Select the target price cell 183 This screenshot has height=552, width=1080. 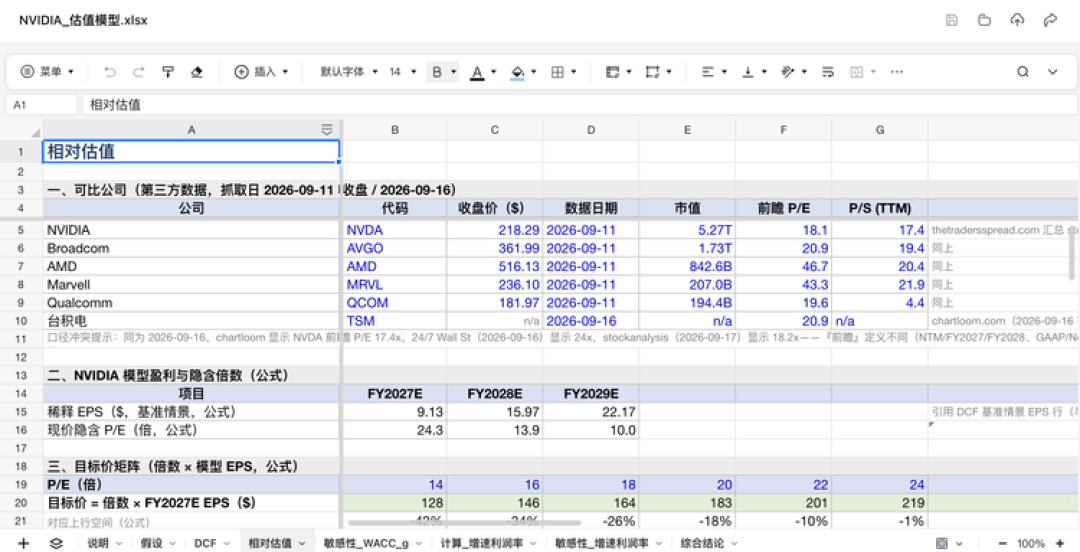687,503
